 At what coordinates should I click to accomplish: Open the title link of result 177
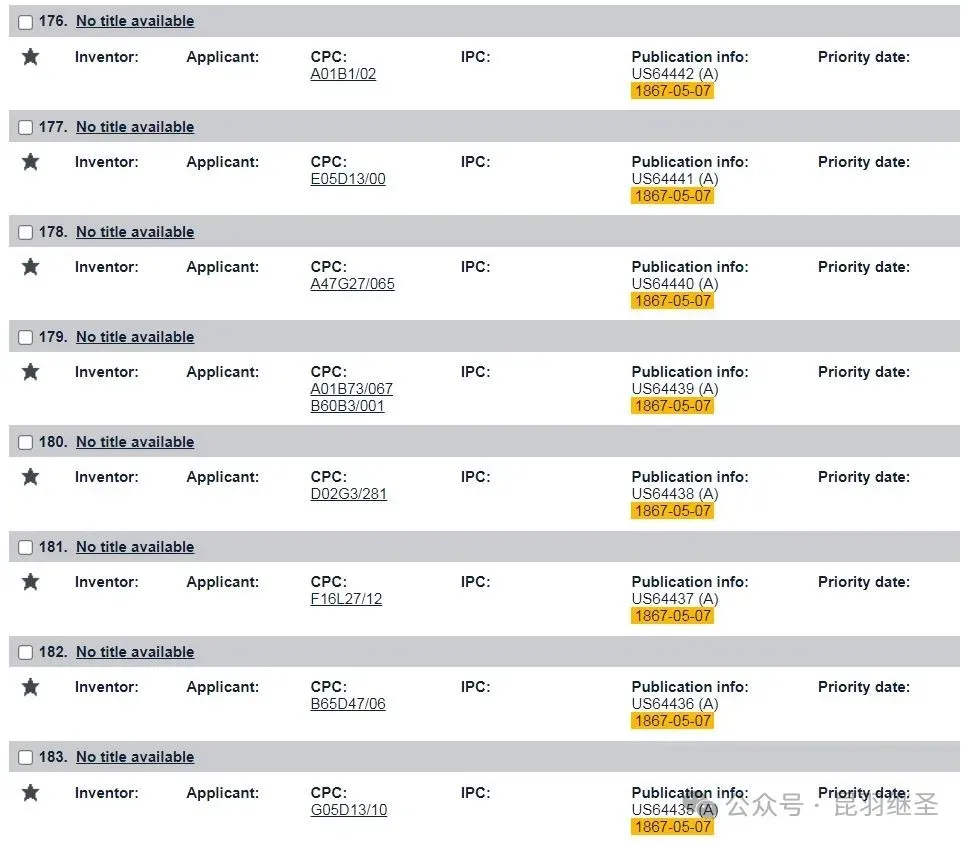pos(135,127)
